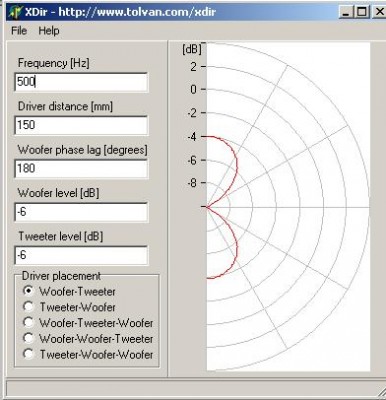Image resolution: width=386 pixels, height=400 pixels.
Task: Click the Woofer phase lag [degrees] label
Action: click(x=82, y=150)
